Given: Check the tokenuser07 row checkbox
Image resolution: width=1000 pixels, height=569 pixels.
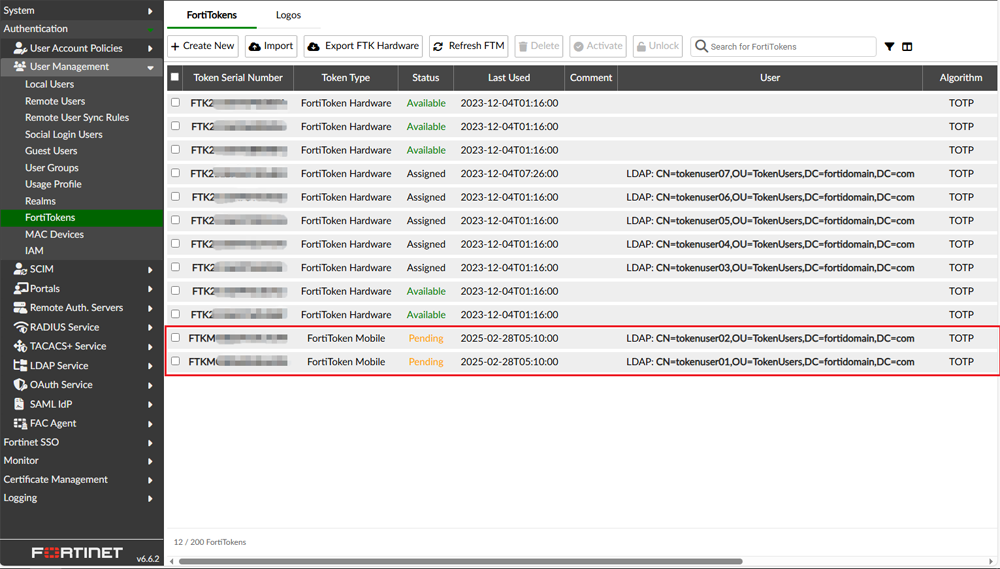Looking at the screenshot, I should [176, 173].
